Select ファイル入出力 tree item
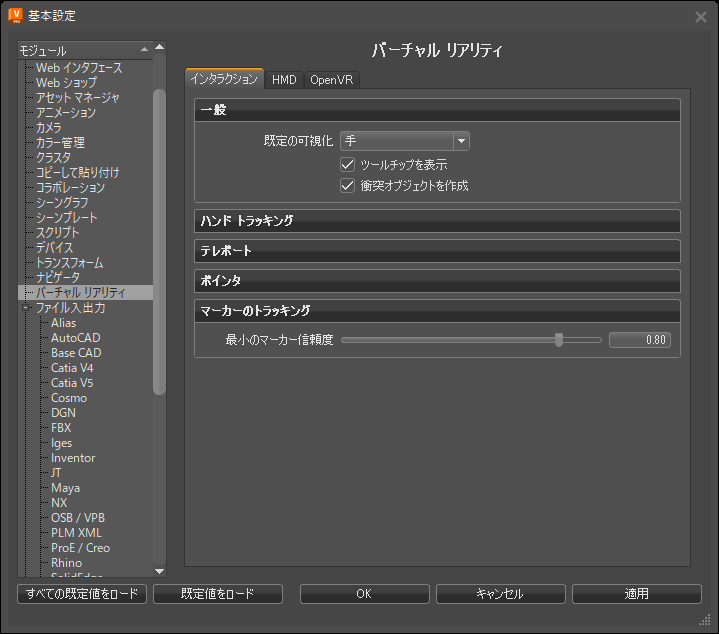719x634 pixels. 71,308
